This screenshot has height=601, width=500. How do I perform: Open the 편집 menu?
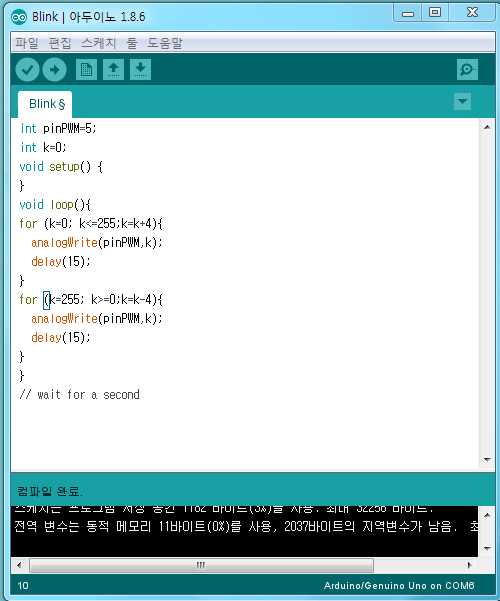tap(60, 43)
